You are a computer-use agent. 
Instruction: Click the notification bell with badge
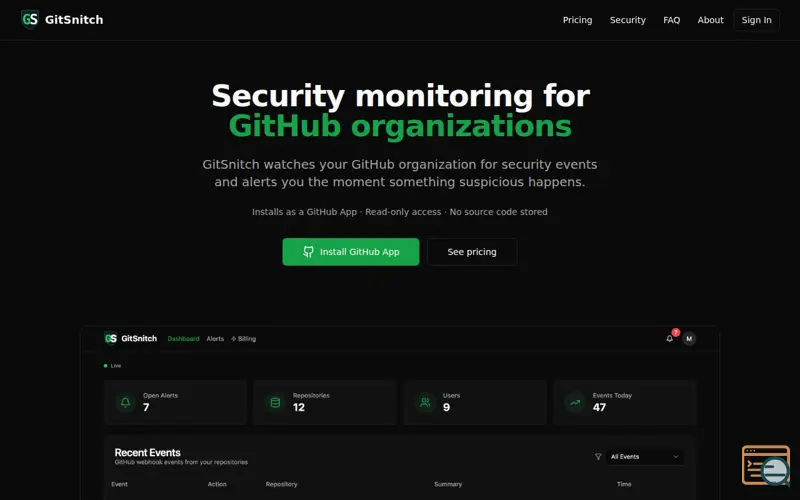coord(670,338)
